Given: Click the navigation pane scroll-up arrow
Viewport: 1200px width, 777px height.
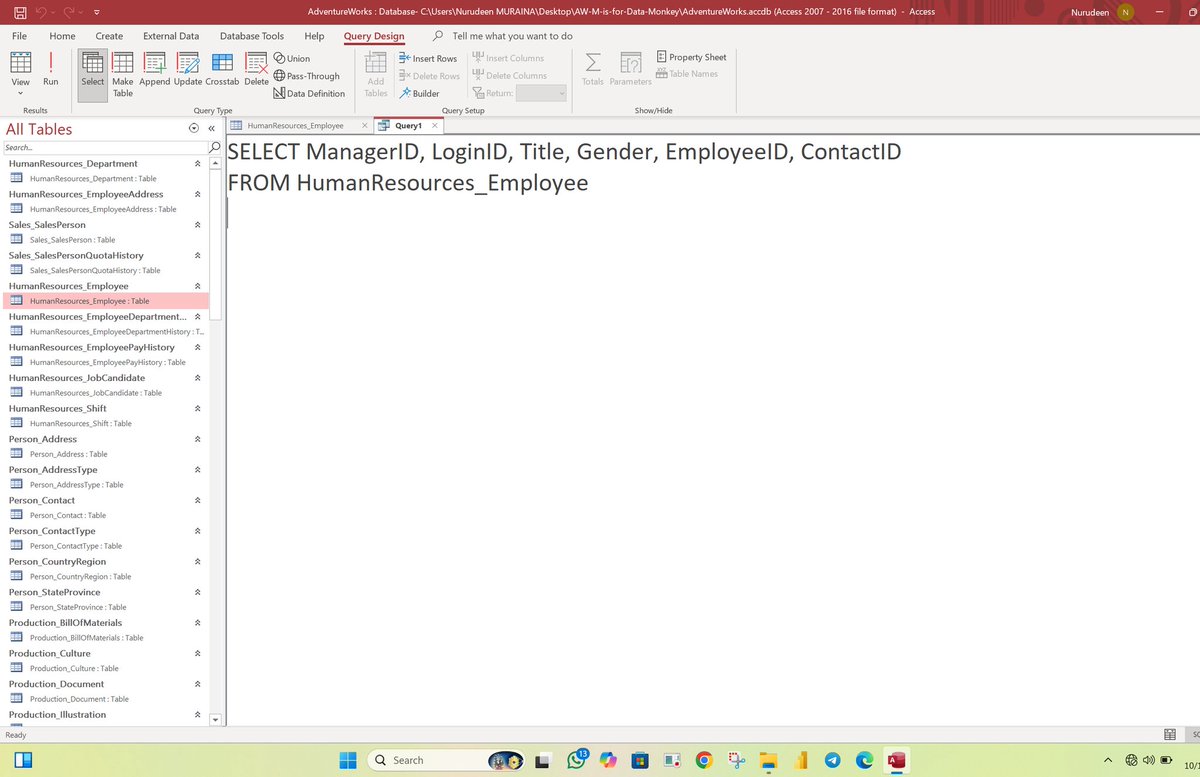Looking at the screenshot, I should point(215,163).
